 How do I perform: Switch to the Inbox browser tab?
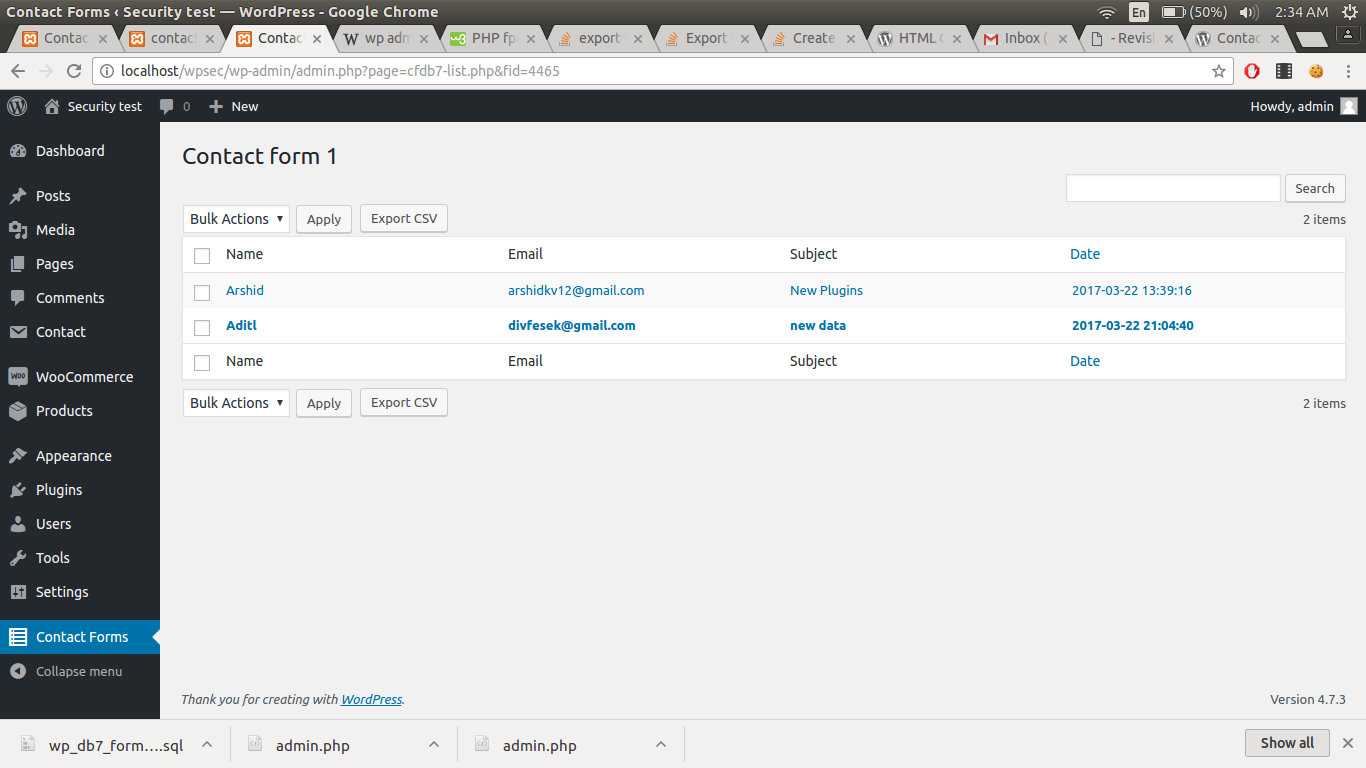1022,38
